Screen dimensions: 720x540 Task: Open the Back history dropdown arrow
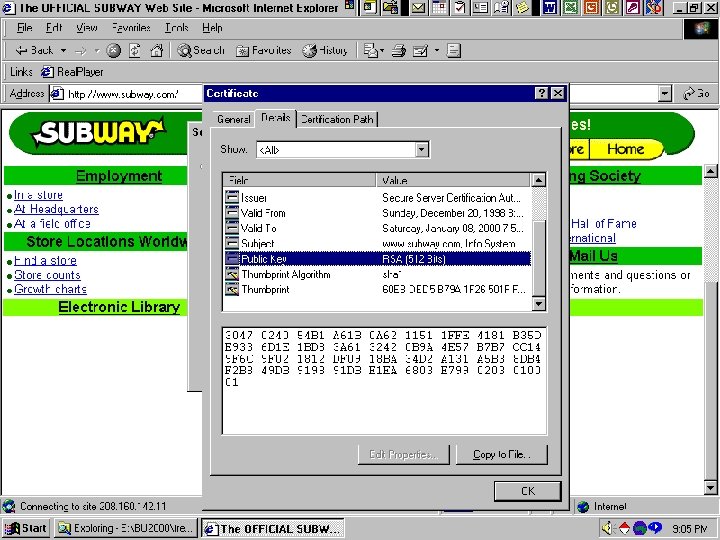pyautogui.click(x=63, y=51)
